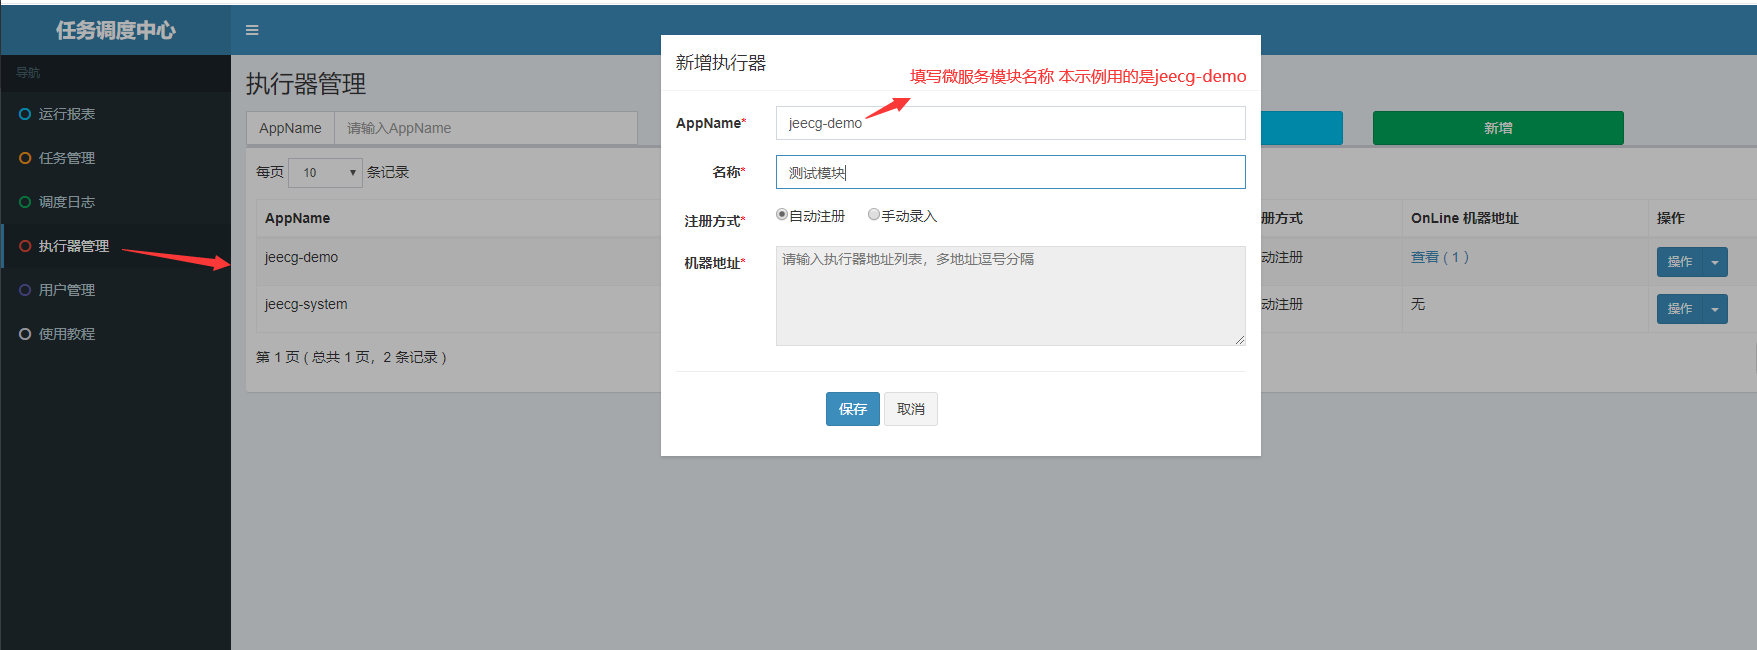1757x650 pixels.
Task: Click the circle icon beside 任务管理
Action: click(25, 158)
